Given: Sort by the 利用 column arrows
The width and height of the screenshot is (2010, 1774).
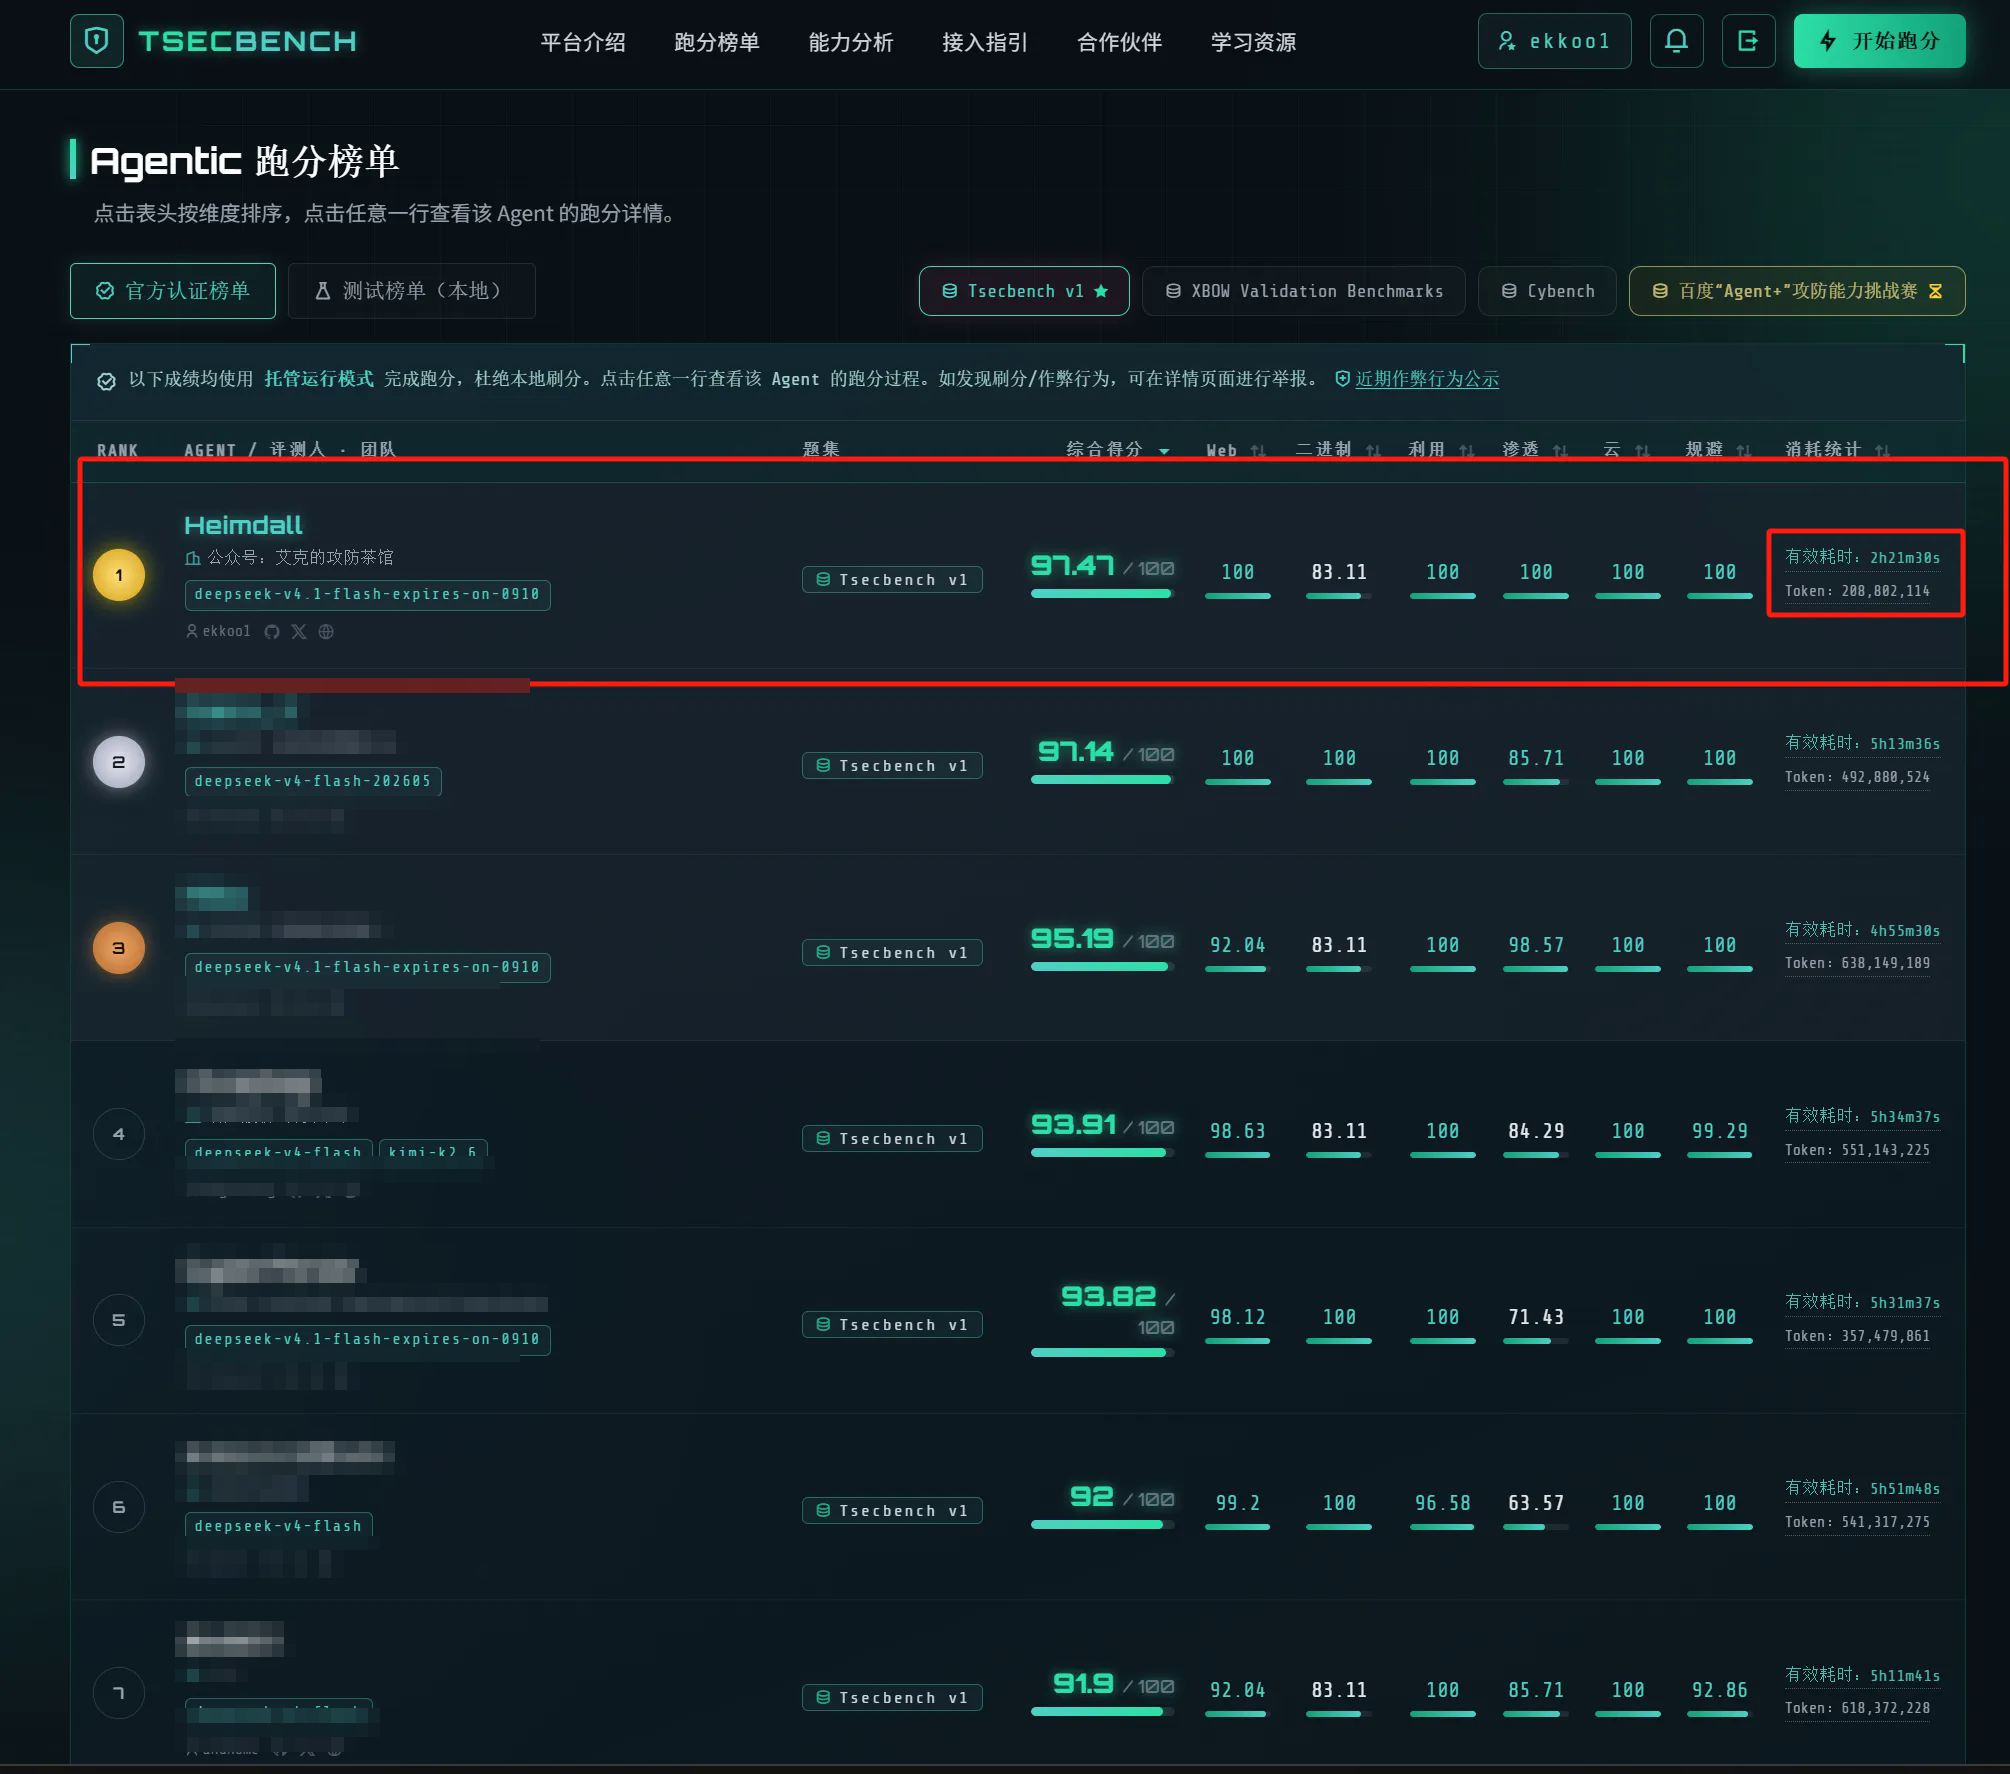Looking at the screenshot, I should click(x=1467, y=451).
